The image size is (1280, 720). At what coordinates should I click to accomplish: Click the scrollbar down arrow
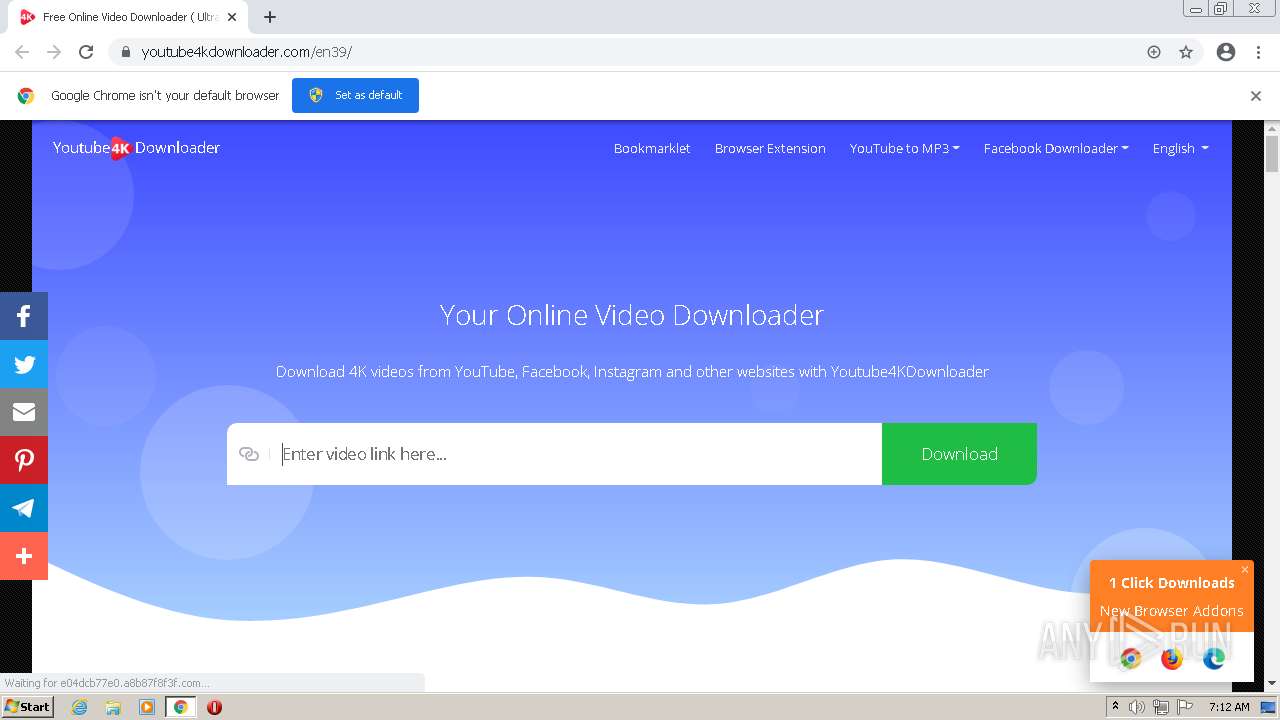pyautogui.click(x=1272, y=683)
